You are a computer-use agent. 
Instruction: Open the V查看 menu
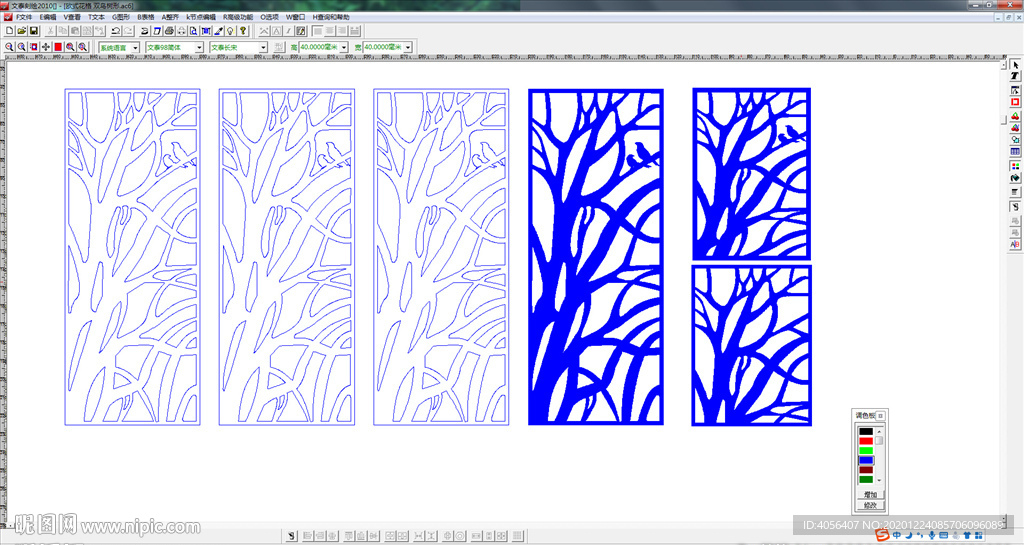72,17
